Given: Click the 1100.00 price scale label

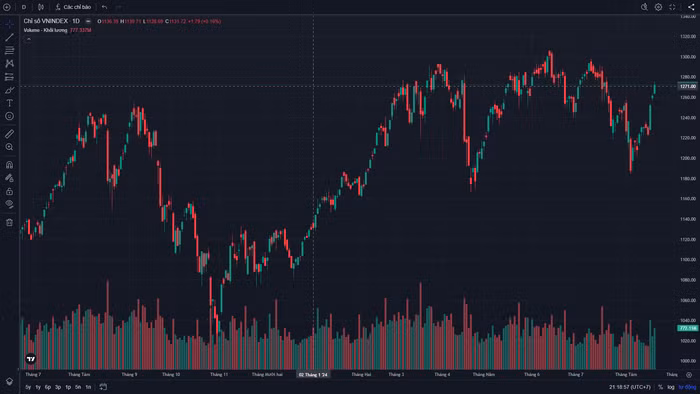Looking at the screenshot, I should tap(688, 259).
